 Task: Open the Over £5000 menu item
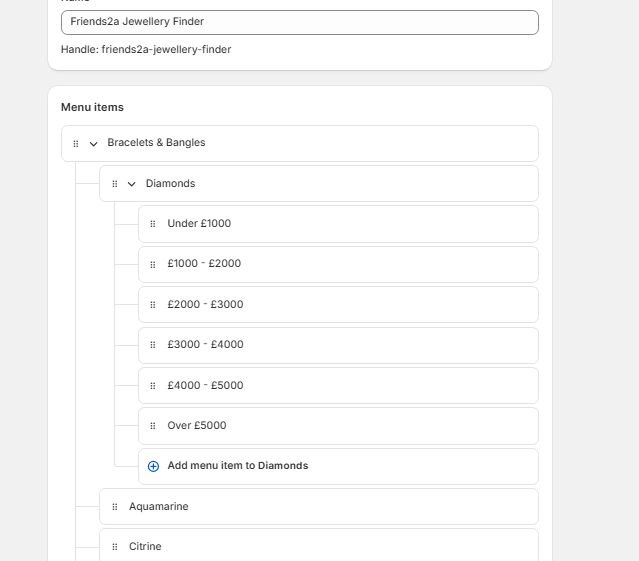(x=197, y=426)
